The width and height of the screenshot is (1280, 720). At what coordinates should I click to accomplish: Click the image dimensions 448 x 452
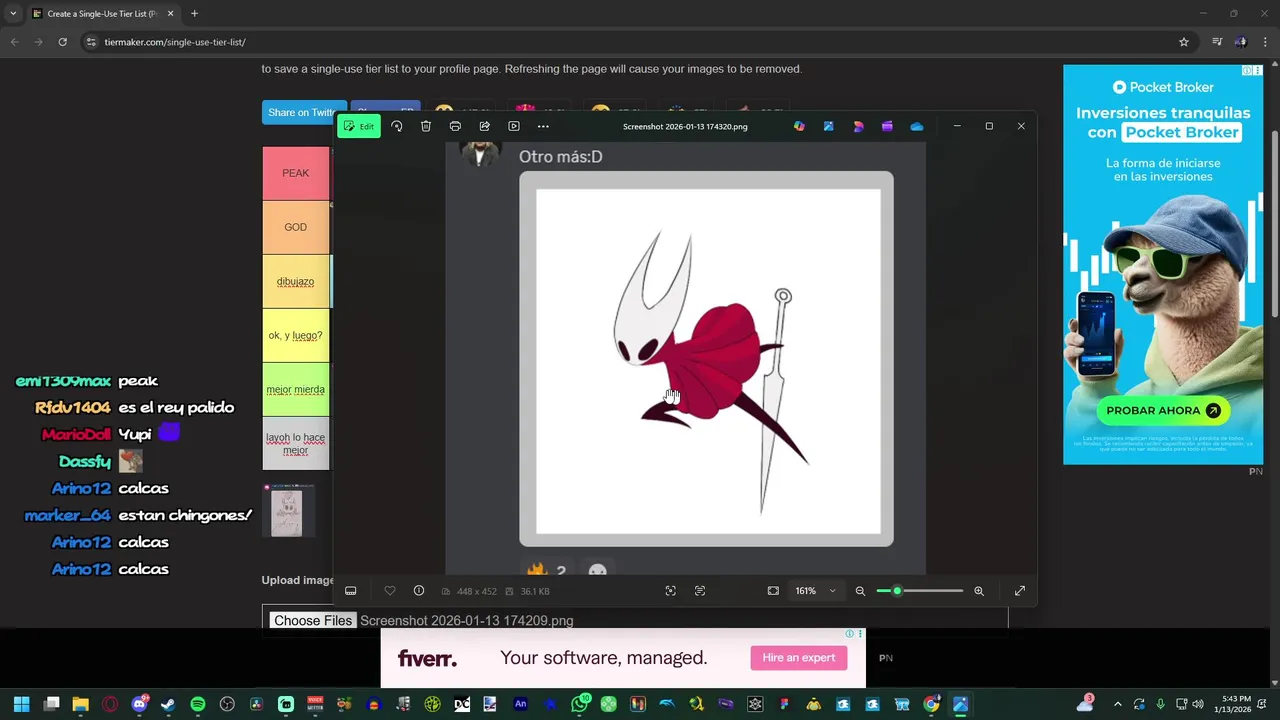click(x=476, y=591)
